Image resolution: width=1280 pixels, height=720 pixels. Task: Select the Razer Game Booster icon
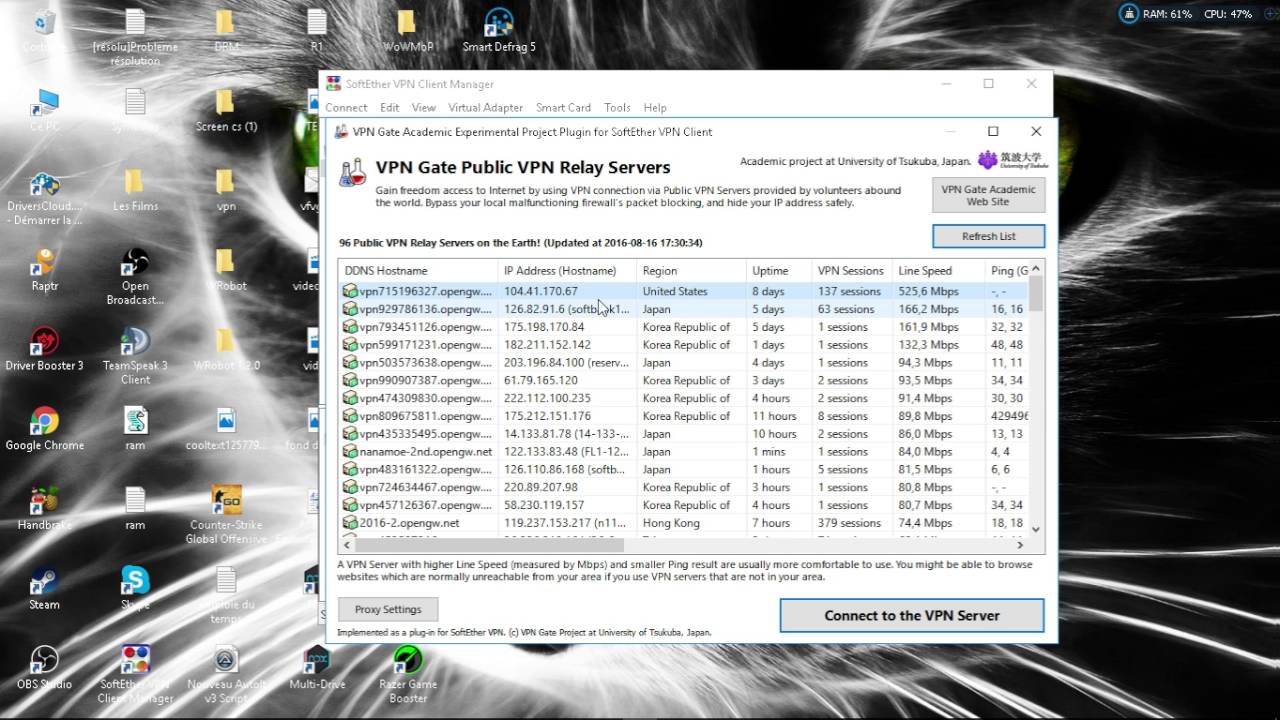408,675
